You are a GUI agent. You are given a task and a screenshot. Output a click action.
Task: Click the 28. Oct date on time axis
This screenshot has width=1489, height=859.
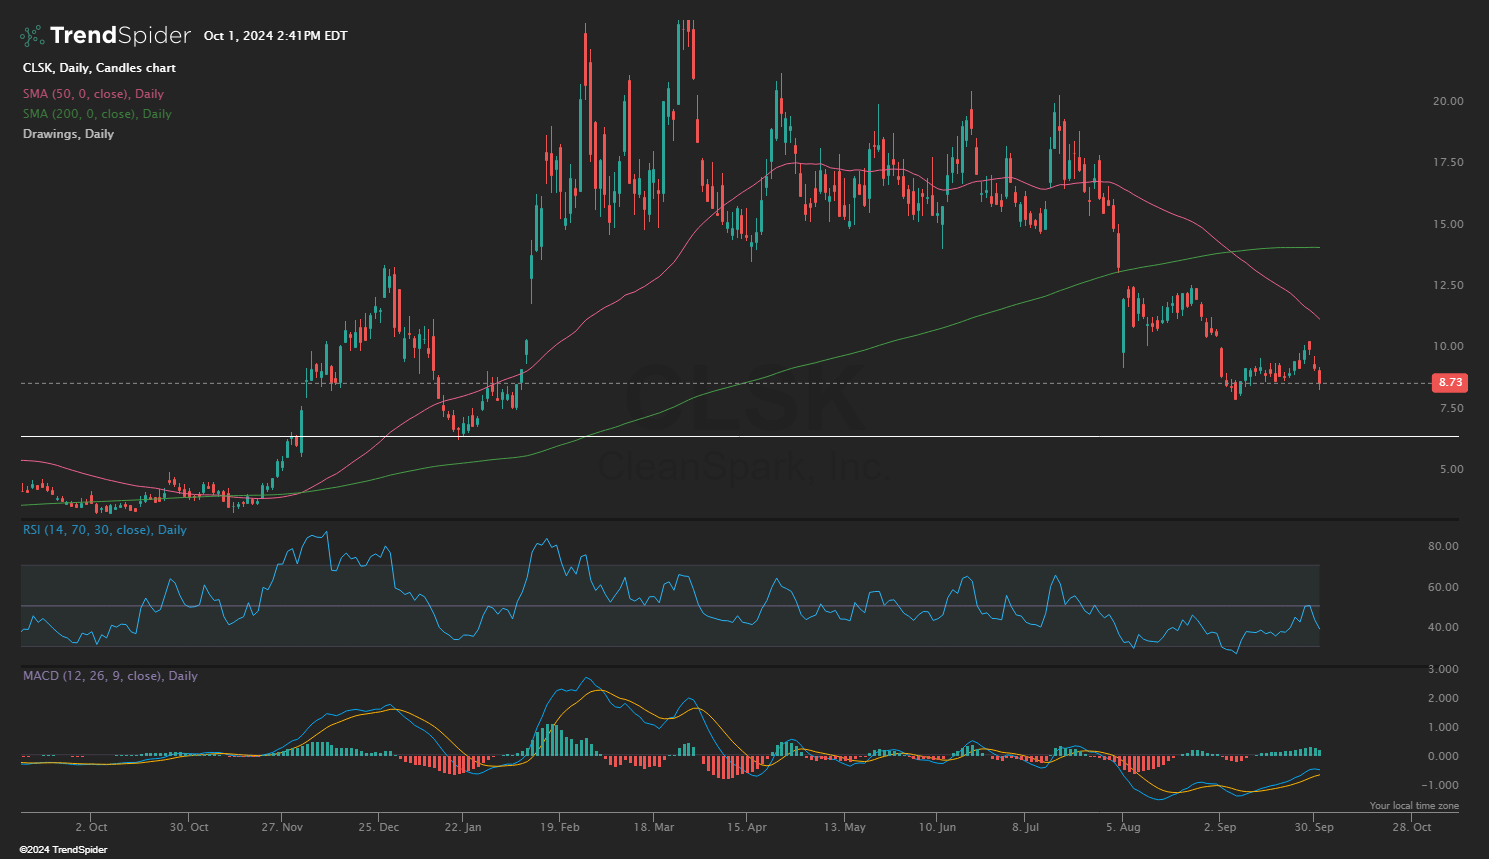(1411, 827)
